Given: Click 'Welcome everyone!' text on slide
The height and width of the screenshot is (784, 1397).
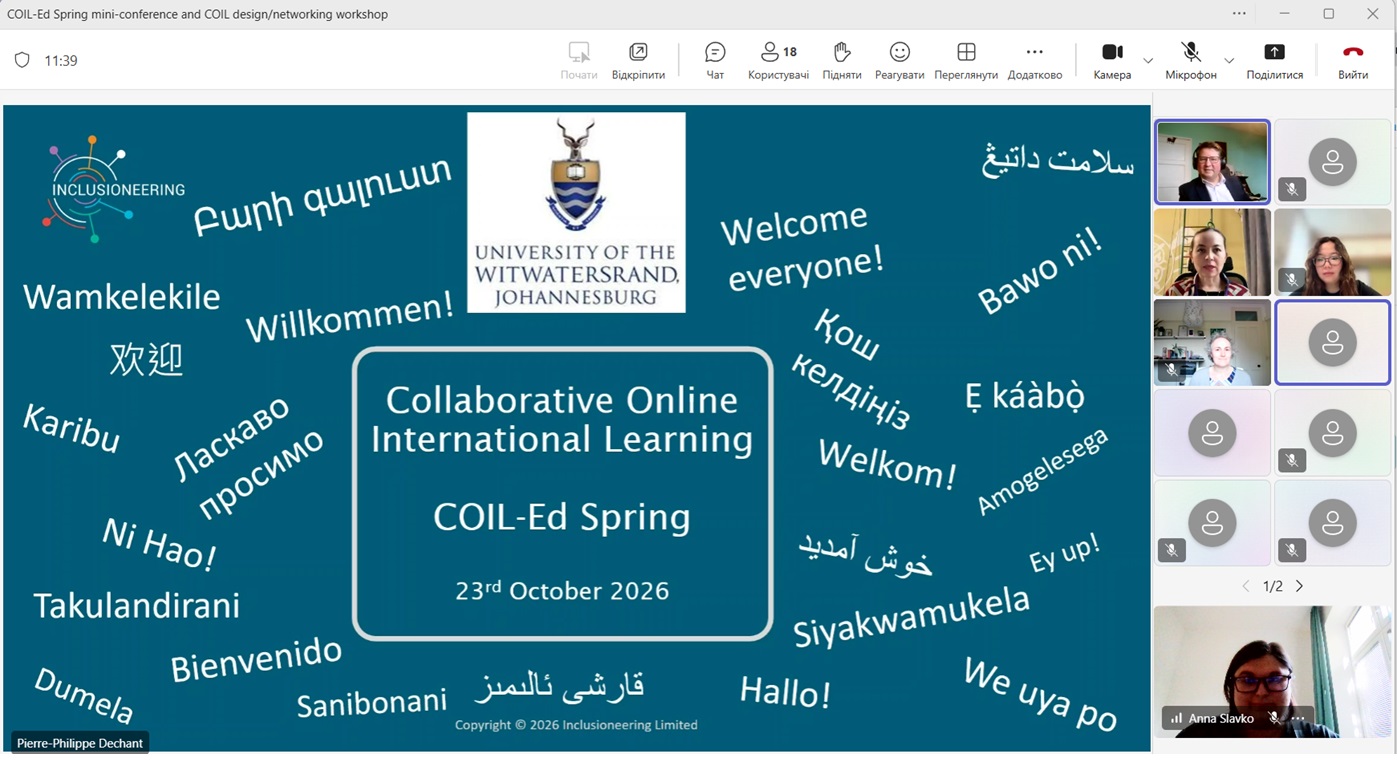Looking at the screenshot, I should coord(803,247).
